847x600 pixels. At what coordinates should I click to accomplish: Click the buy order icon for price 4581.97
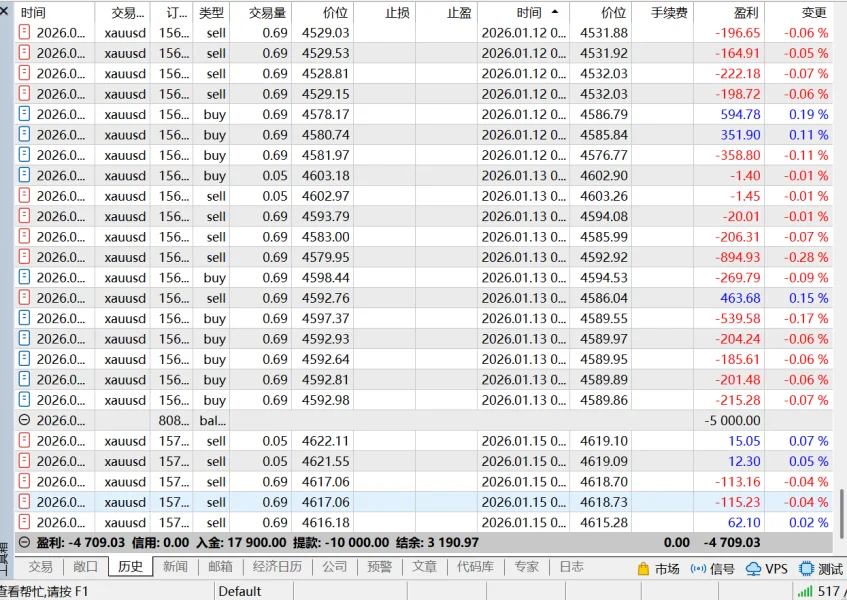point(24,155)
